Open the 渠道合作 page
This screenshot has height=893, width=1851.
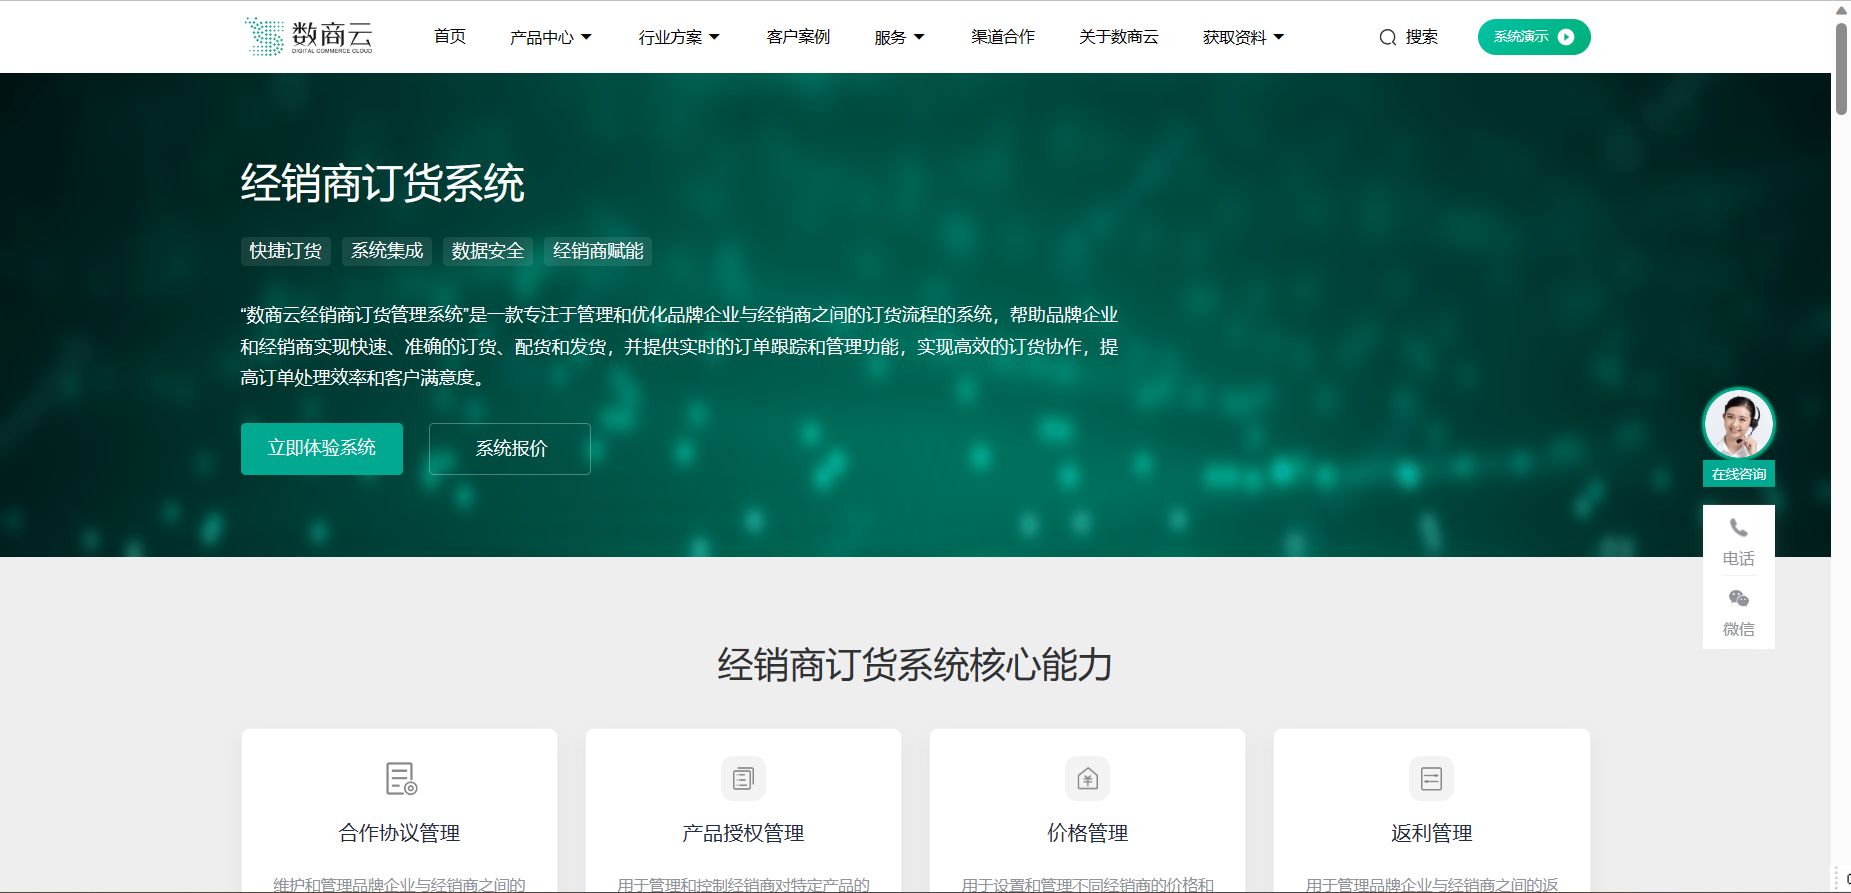(1003, 36)
